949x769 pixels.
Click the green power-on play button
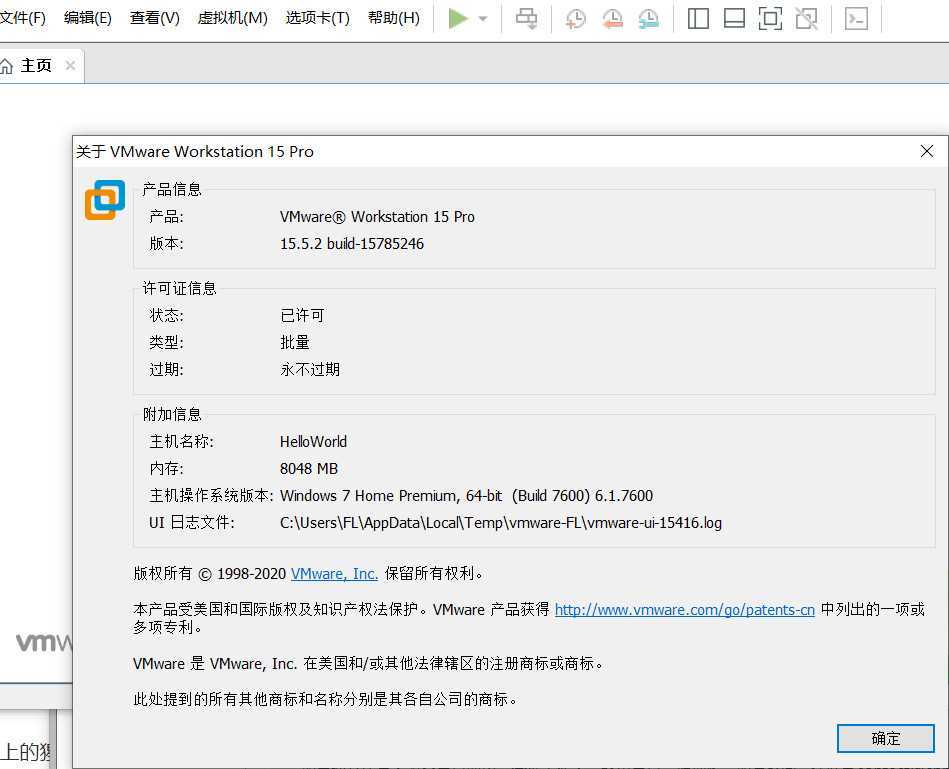(458, 19)
